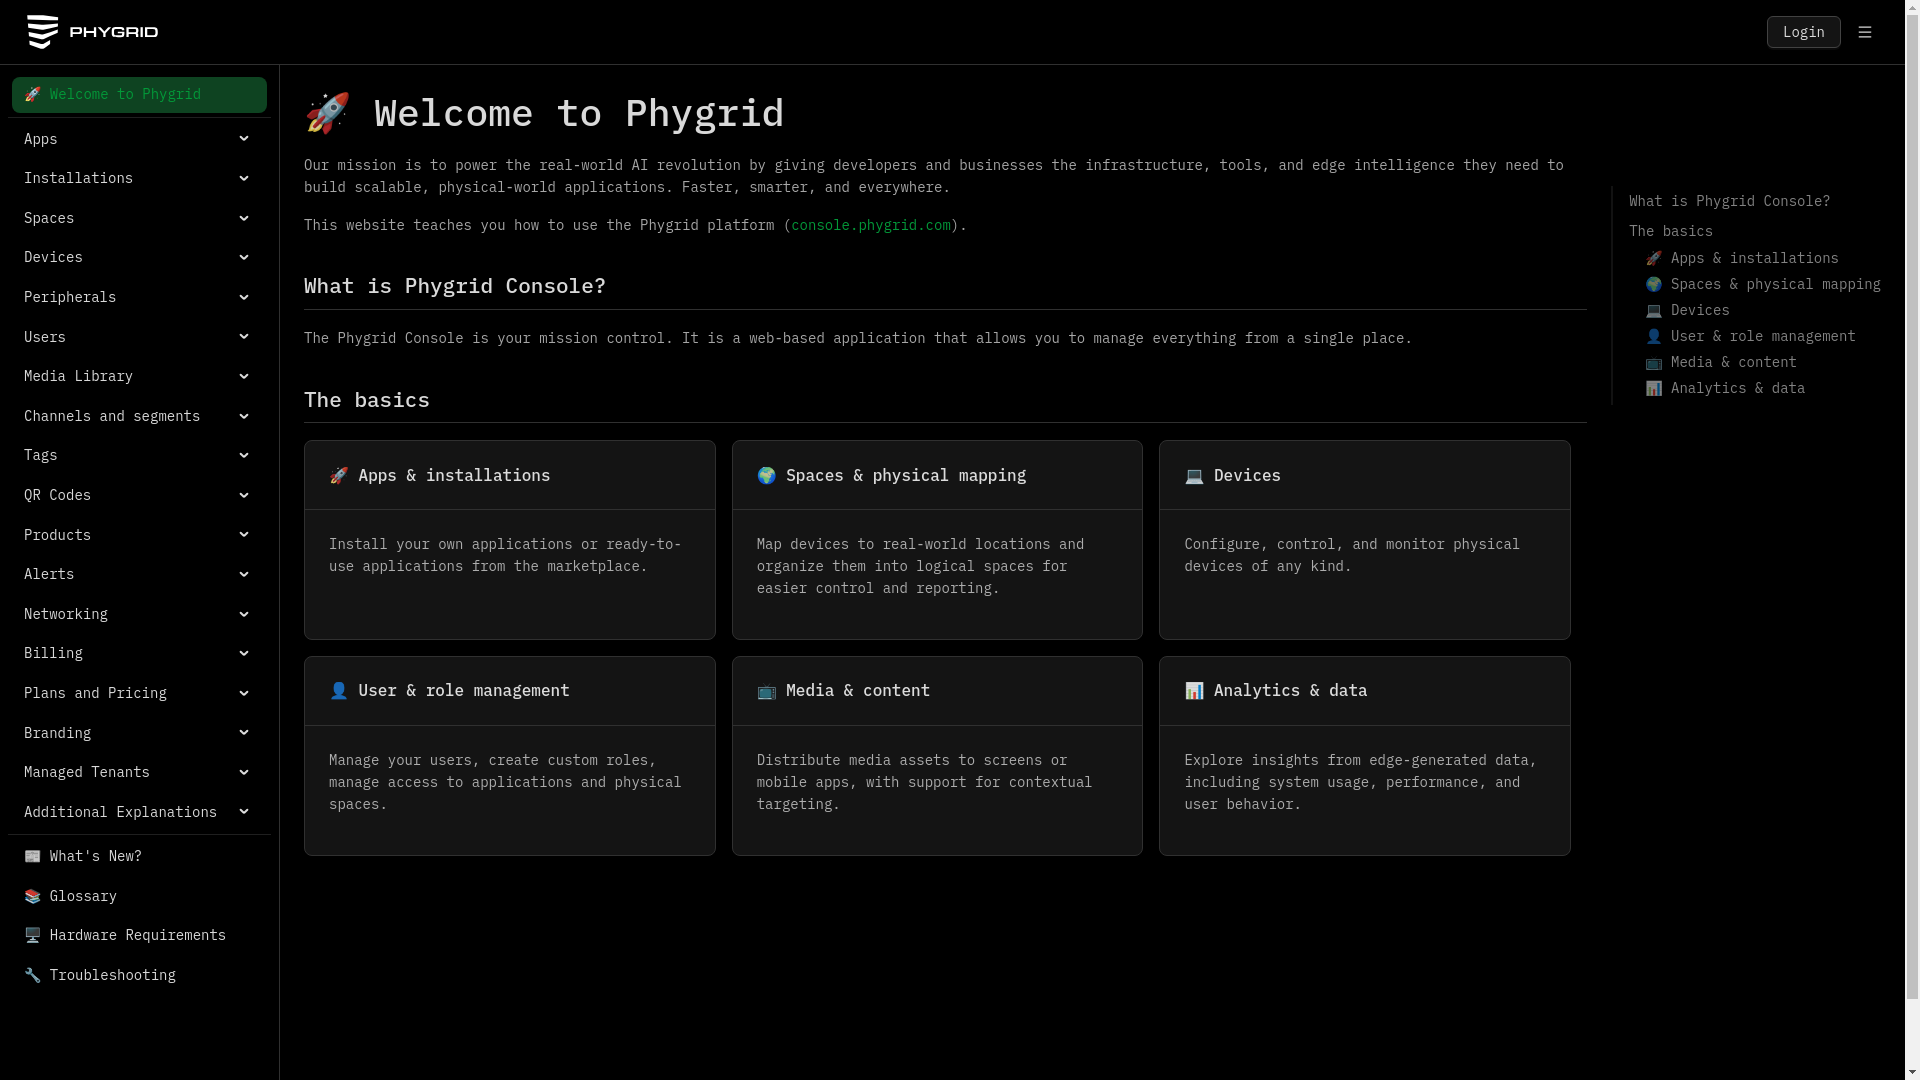The image size is (1920, 1080).
Task: Click the books icon beside Glossary
Action: [33, 896]
